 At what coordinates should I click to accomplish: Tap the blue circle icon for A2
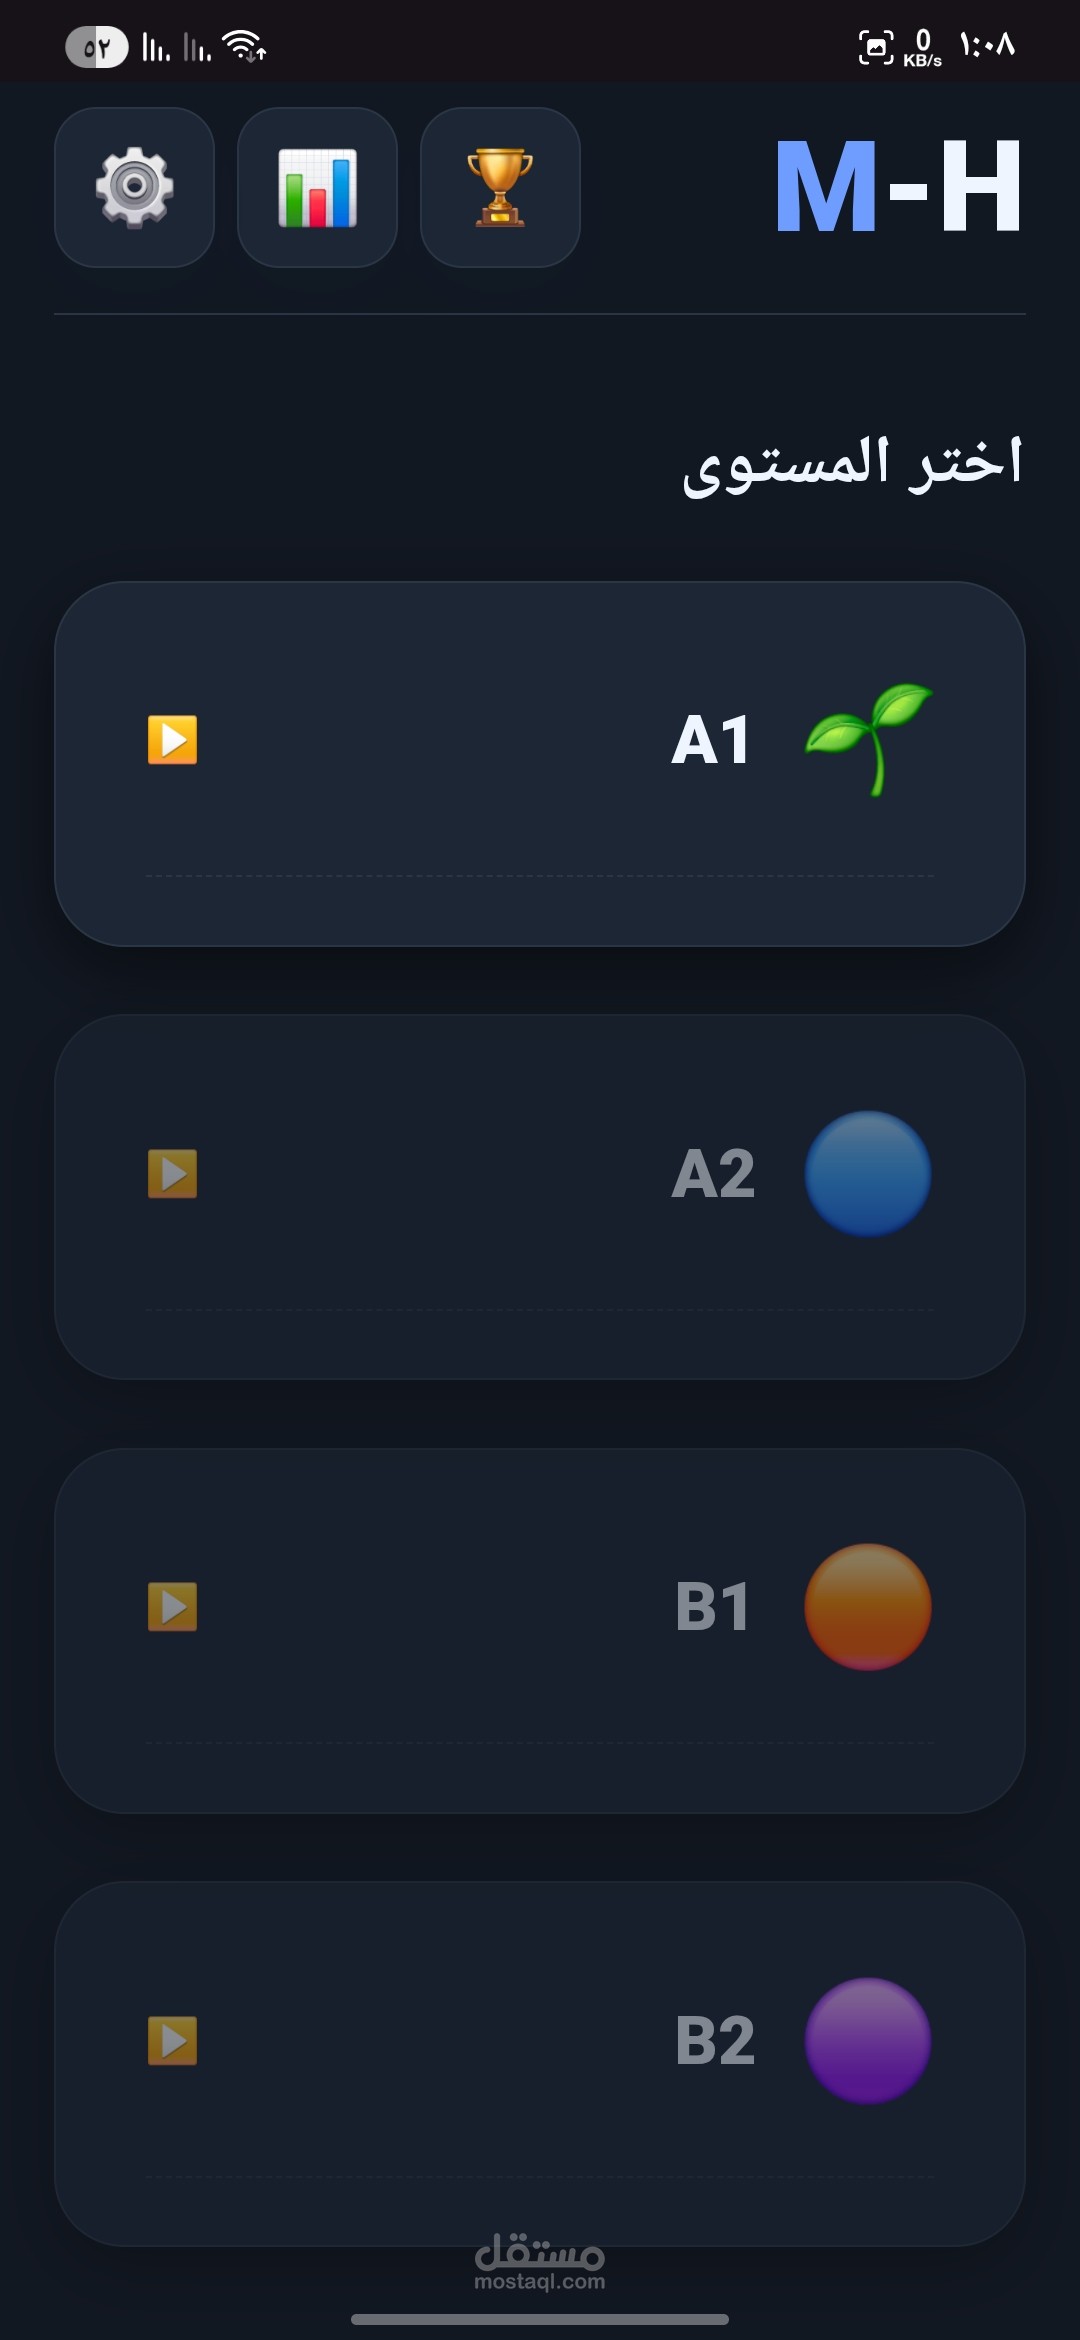pyautogui.click(x=868, y=1174)
